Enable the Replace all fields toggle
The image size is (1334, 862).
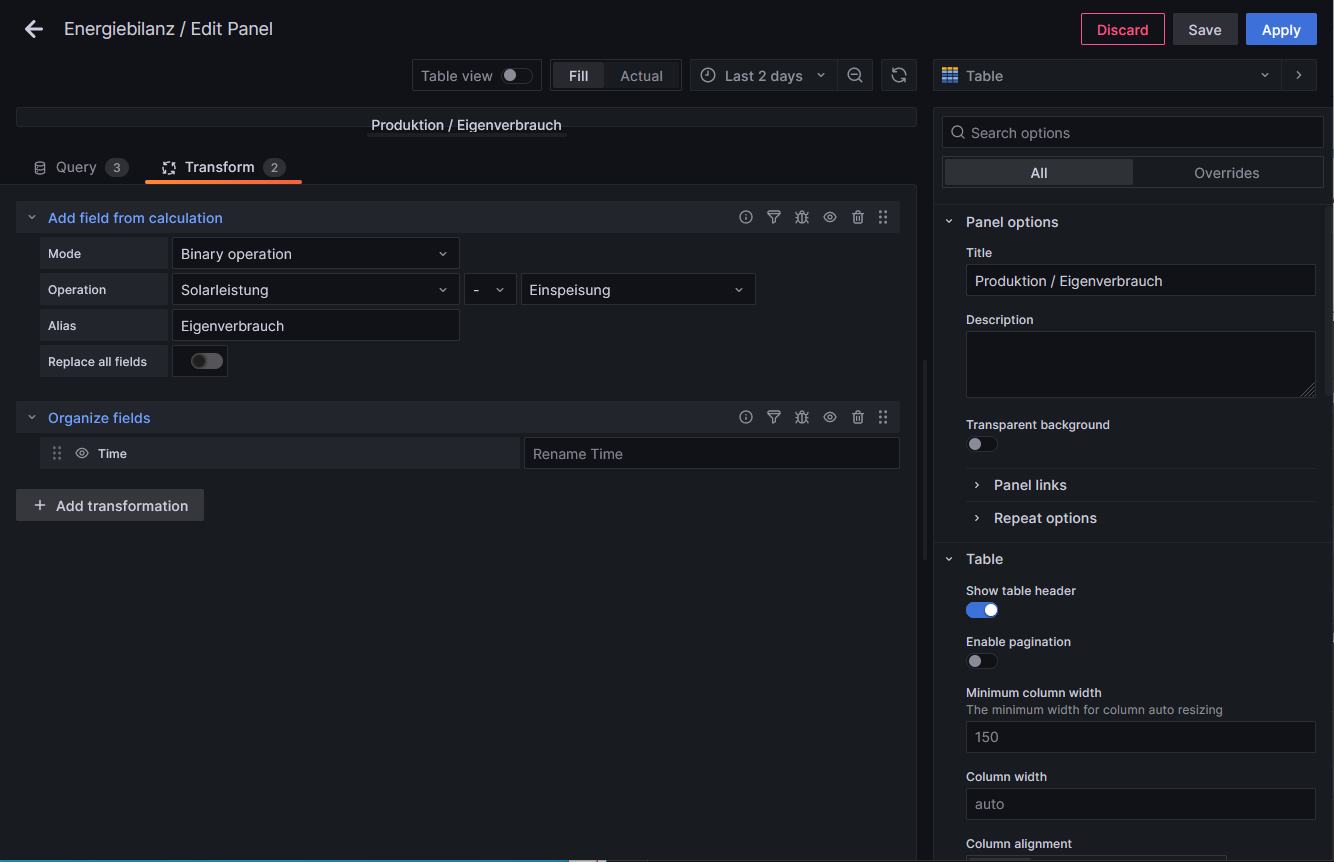pyautogui.click(x=207, y=361)
